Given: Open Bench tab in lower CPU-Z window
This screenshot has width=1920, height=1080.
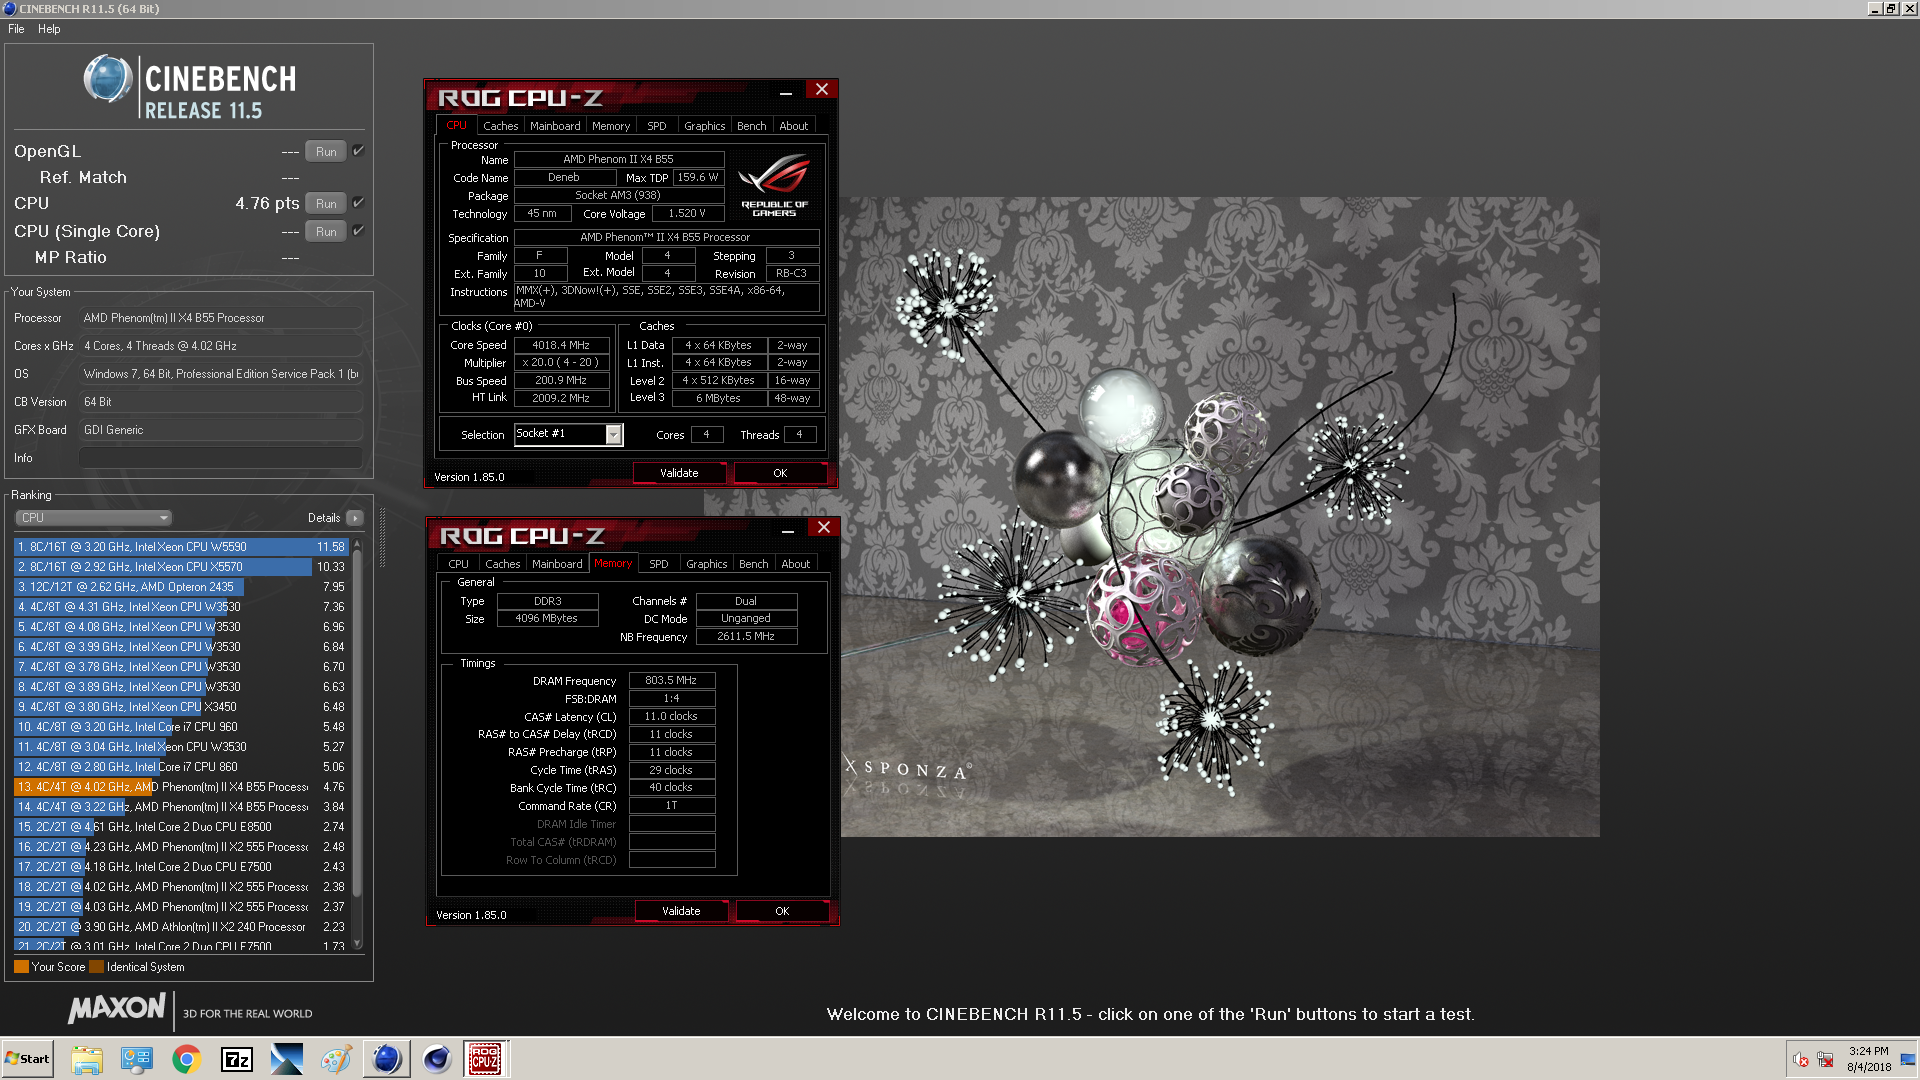Looking at the screenshot, I should pos(753,564).
